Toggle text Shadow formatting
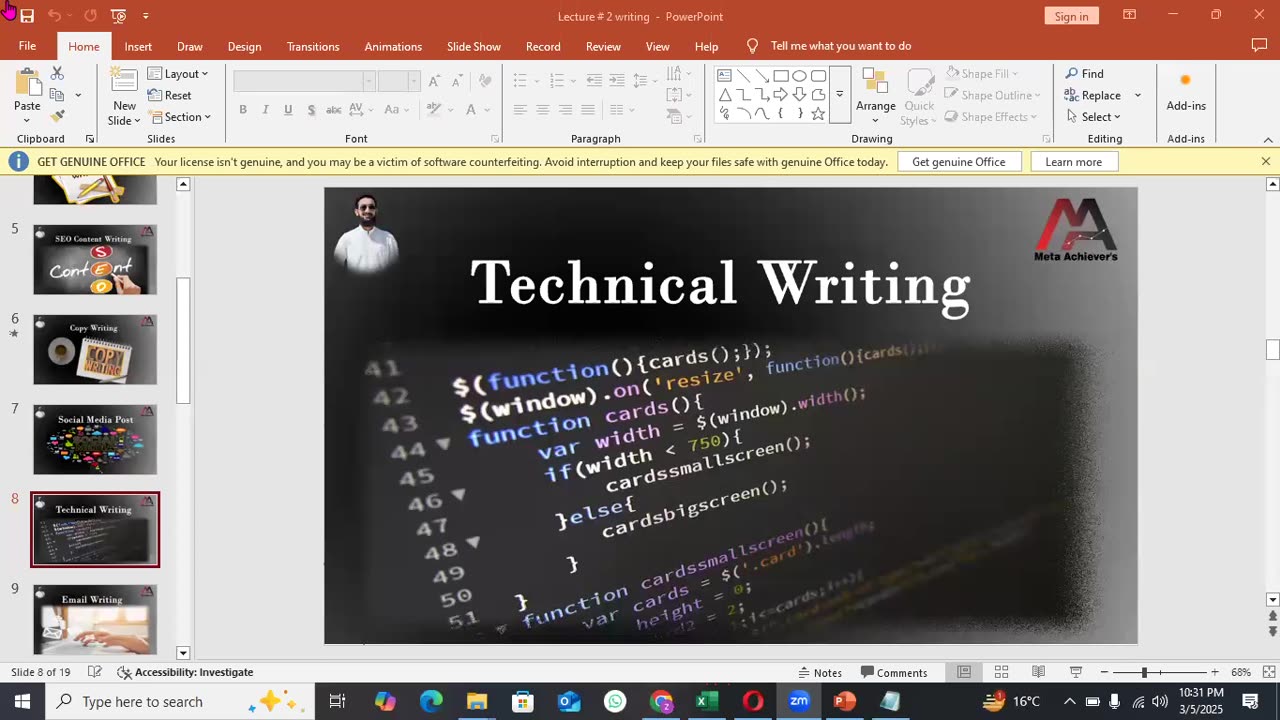 [x=311, y=110]
